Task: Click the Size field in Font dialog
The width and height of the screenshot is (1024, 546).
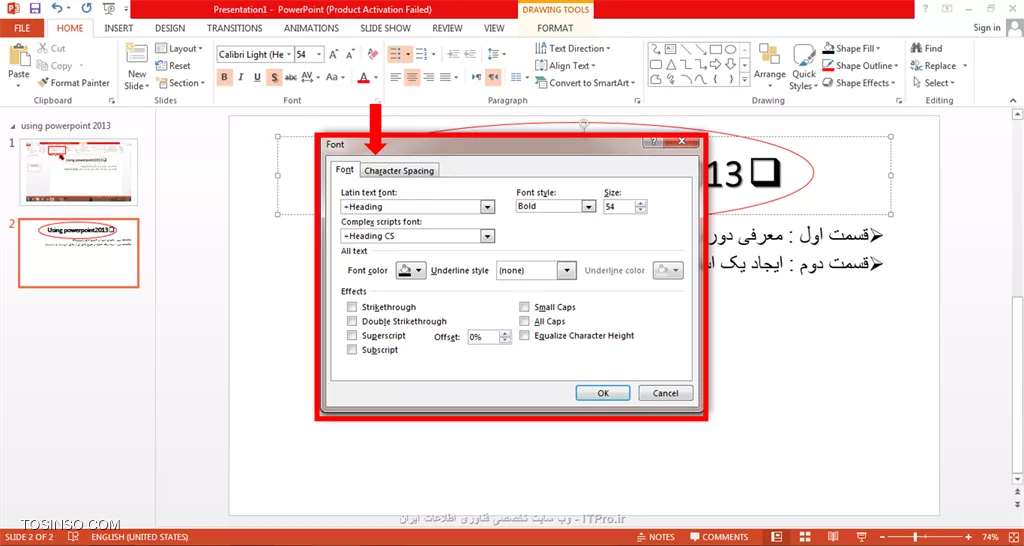Action: [619, 206]
